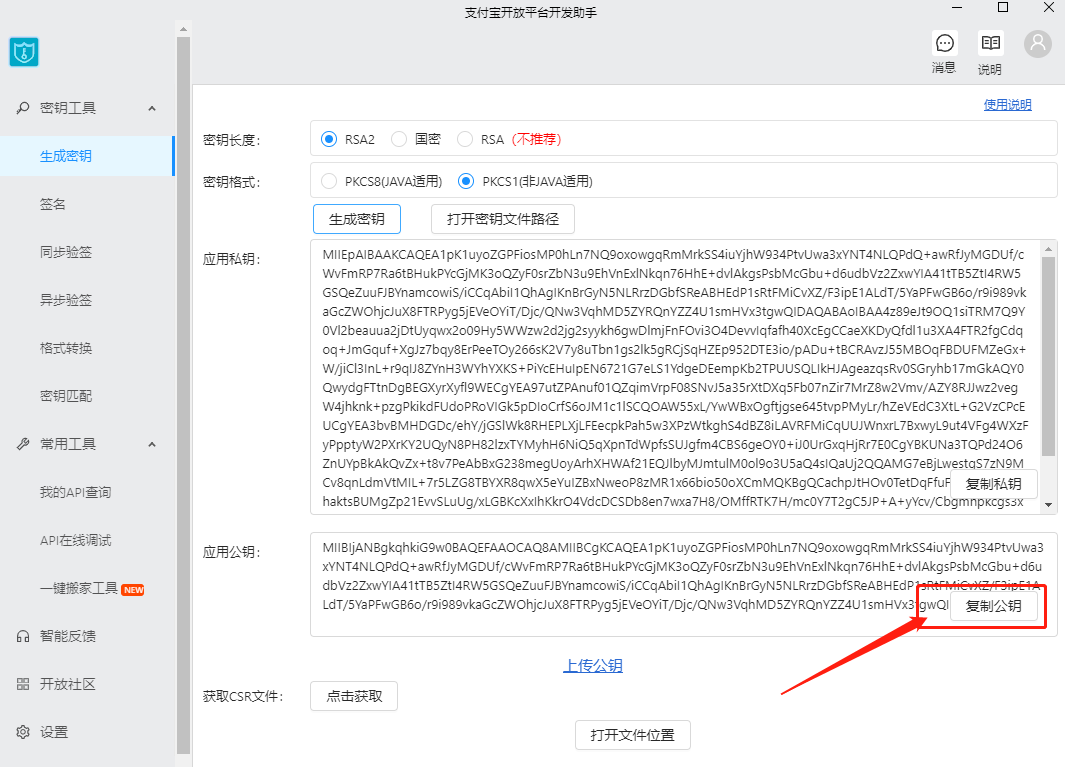Click the 打开文件位置 button
This screenshot has height=767, width=1065.
[x=632, y=735]
